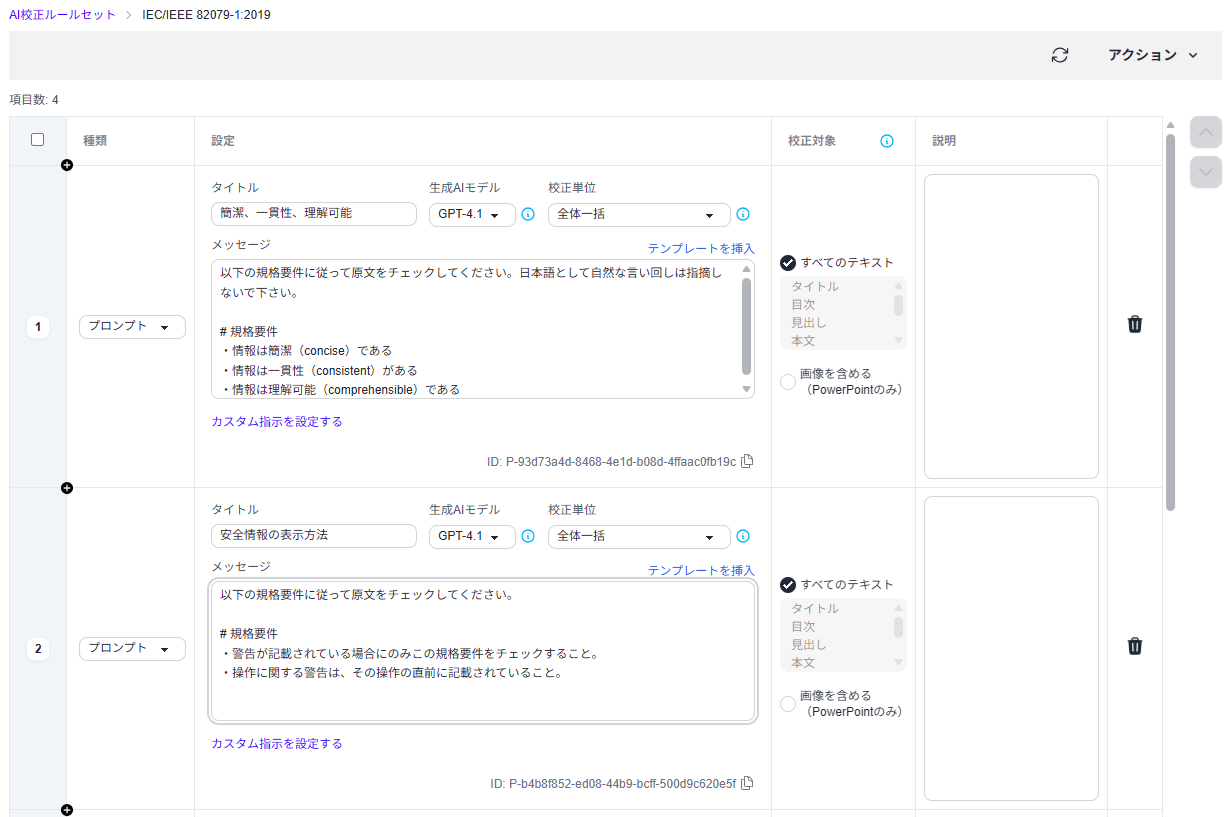This screenshot has width=1229, height=817.
Task: Select タイトル in row 2 校正対象 list
Action: tap(815, 609)
